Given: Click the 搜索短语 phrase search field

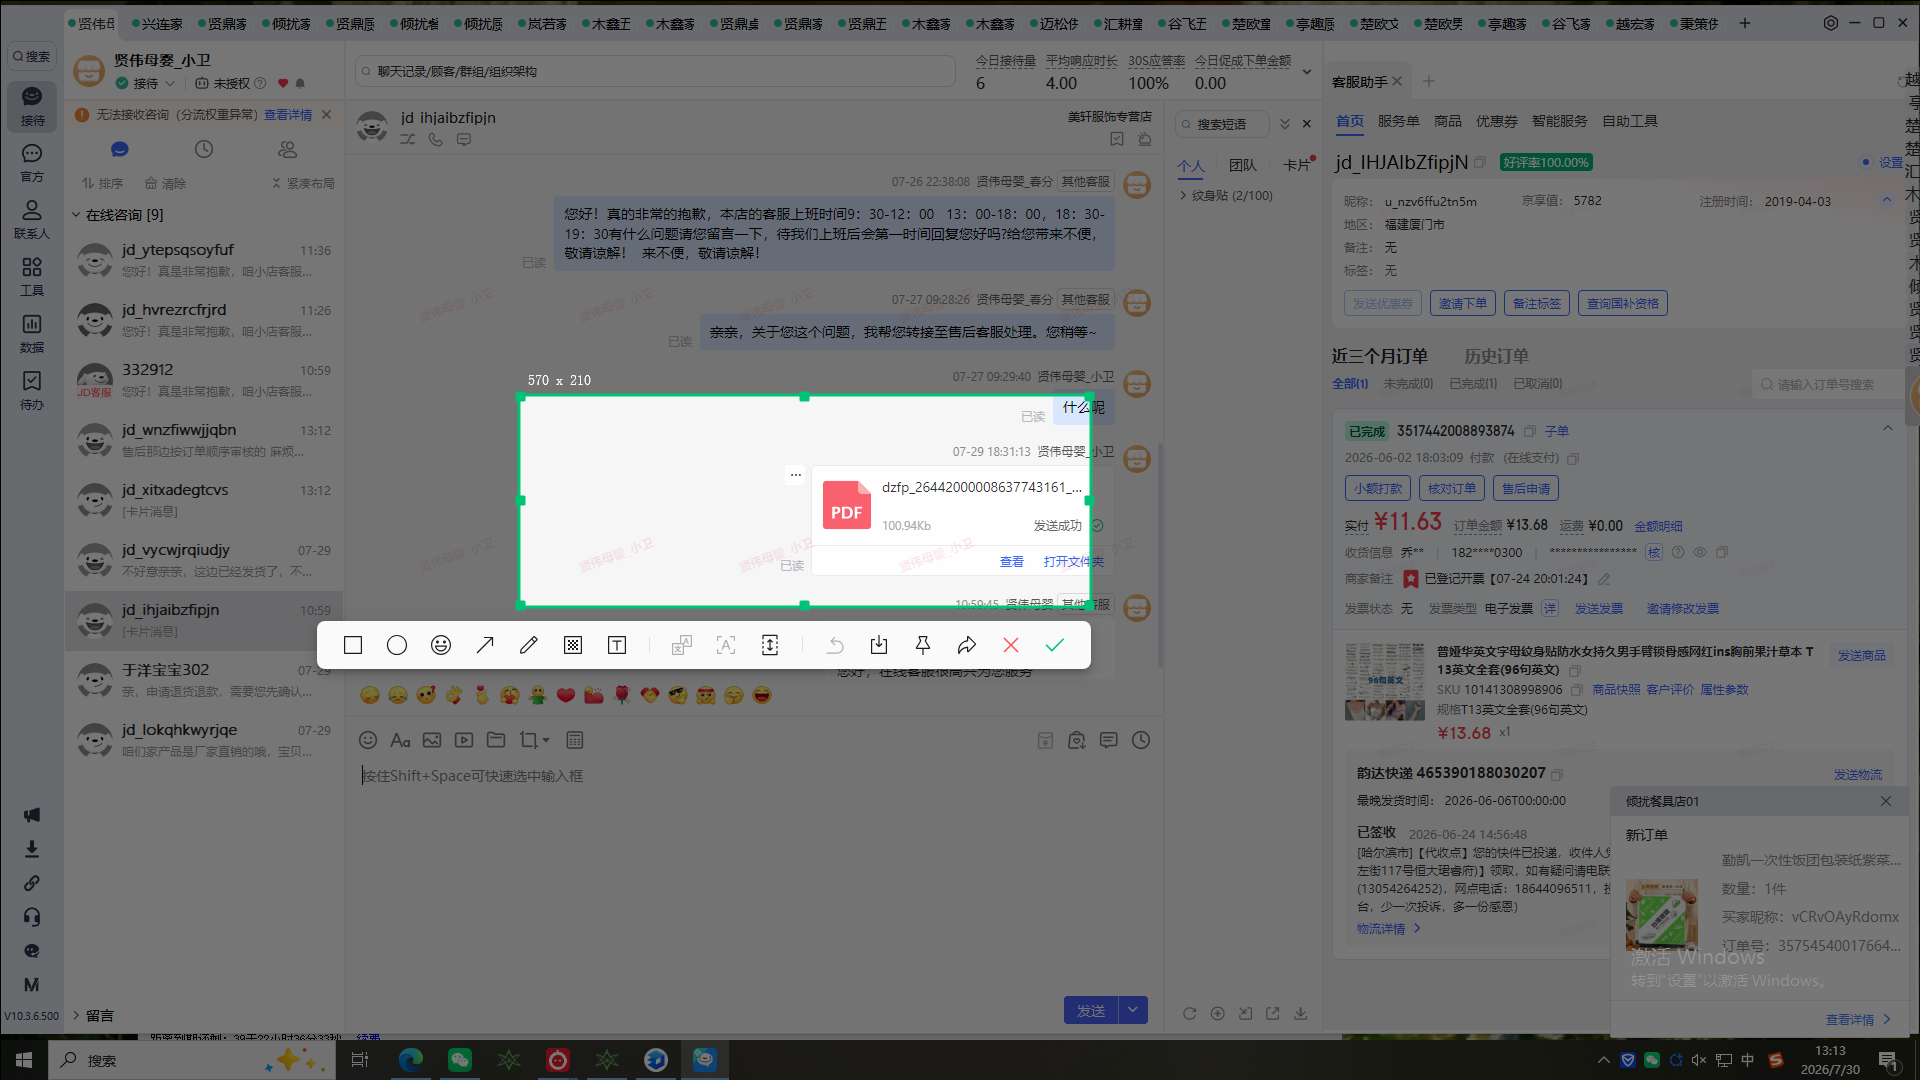Looking at the screenshot, I should 1222,124.
